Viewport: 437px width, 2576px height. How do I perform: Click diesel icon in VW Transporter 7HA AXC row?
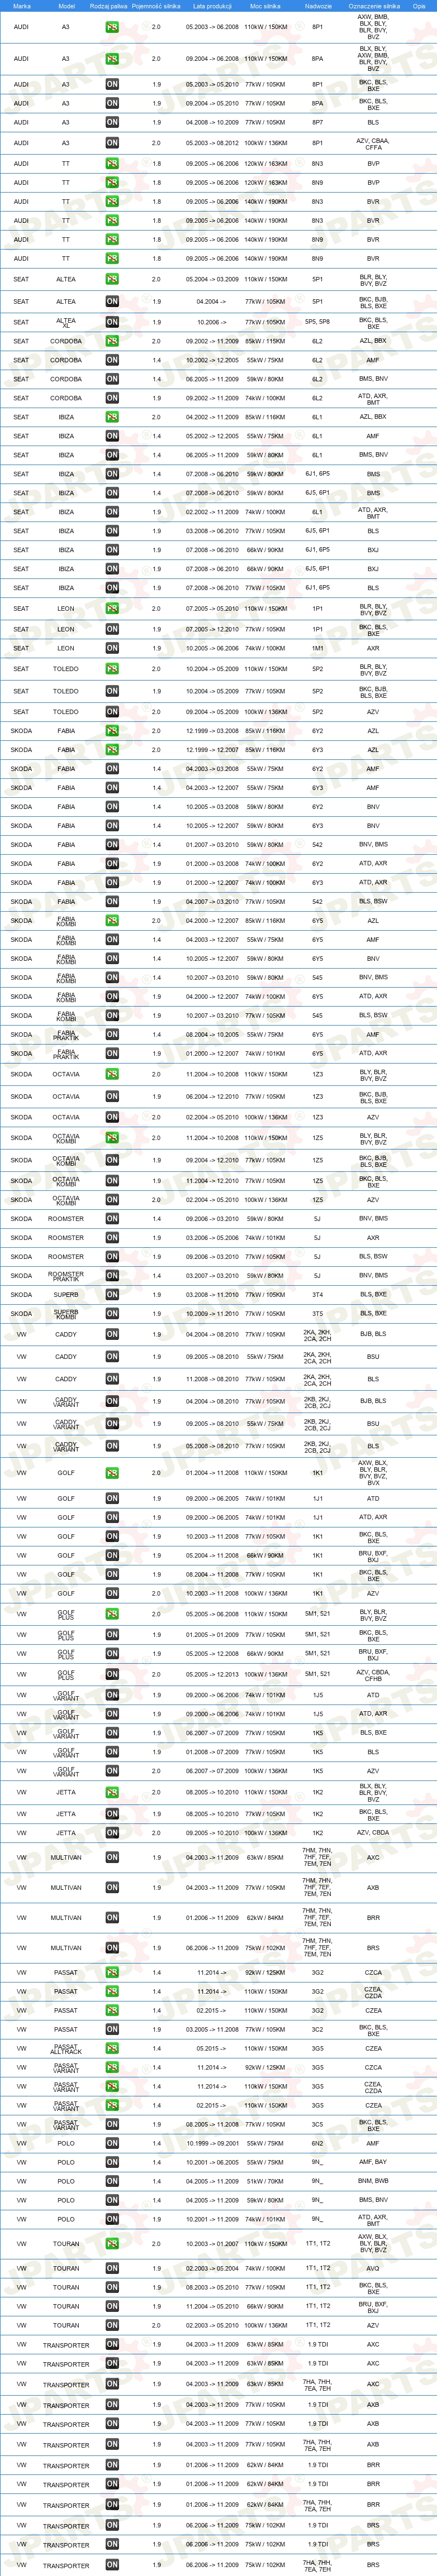[x=112, y=2384]
